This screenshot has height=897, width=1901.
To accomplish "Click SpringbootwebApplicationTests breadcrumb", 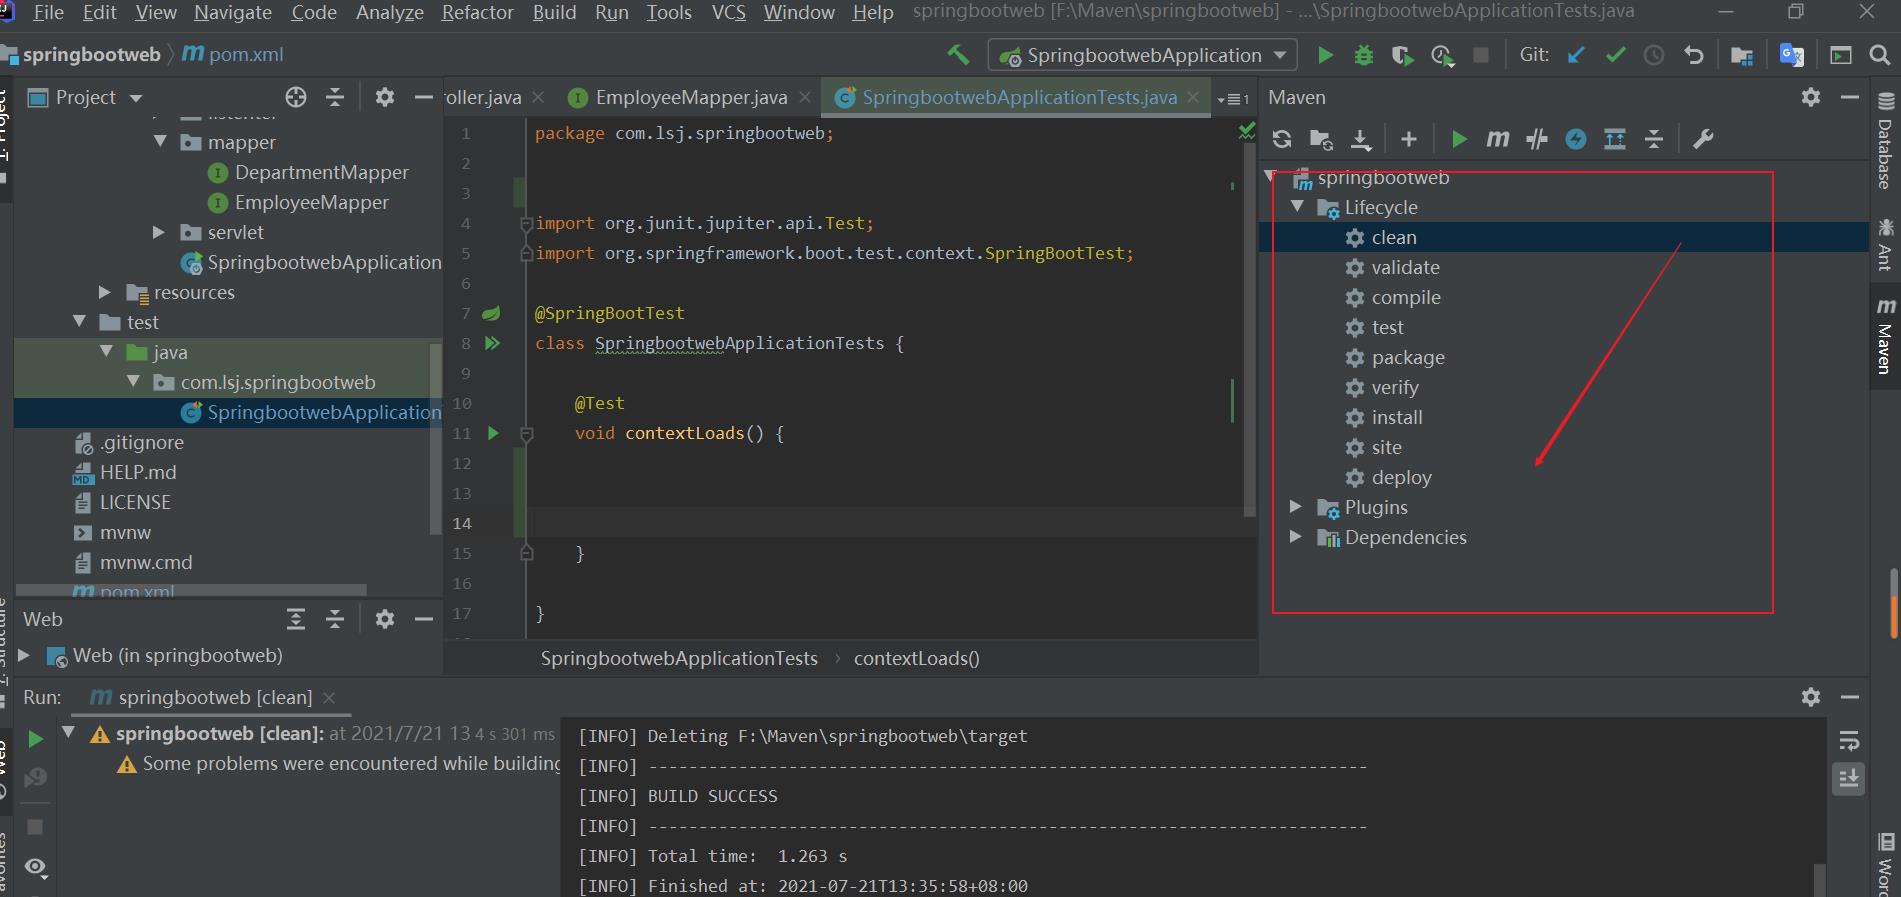I will 679,658.
